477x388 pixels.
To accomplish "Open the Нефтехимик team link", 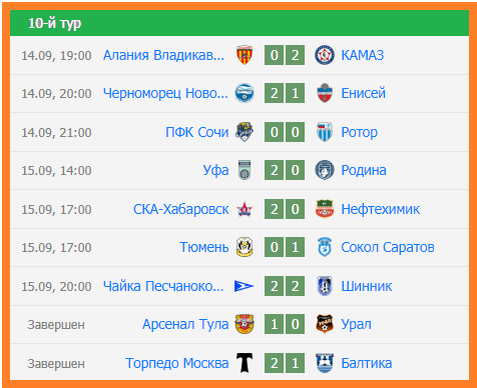I will [x=380, y=209].
